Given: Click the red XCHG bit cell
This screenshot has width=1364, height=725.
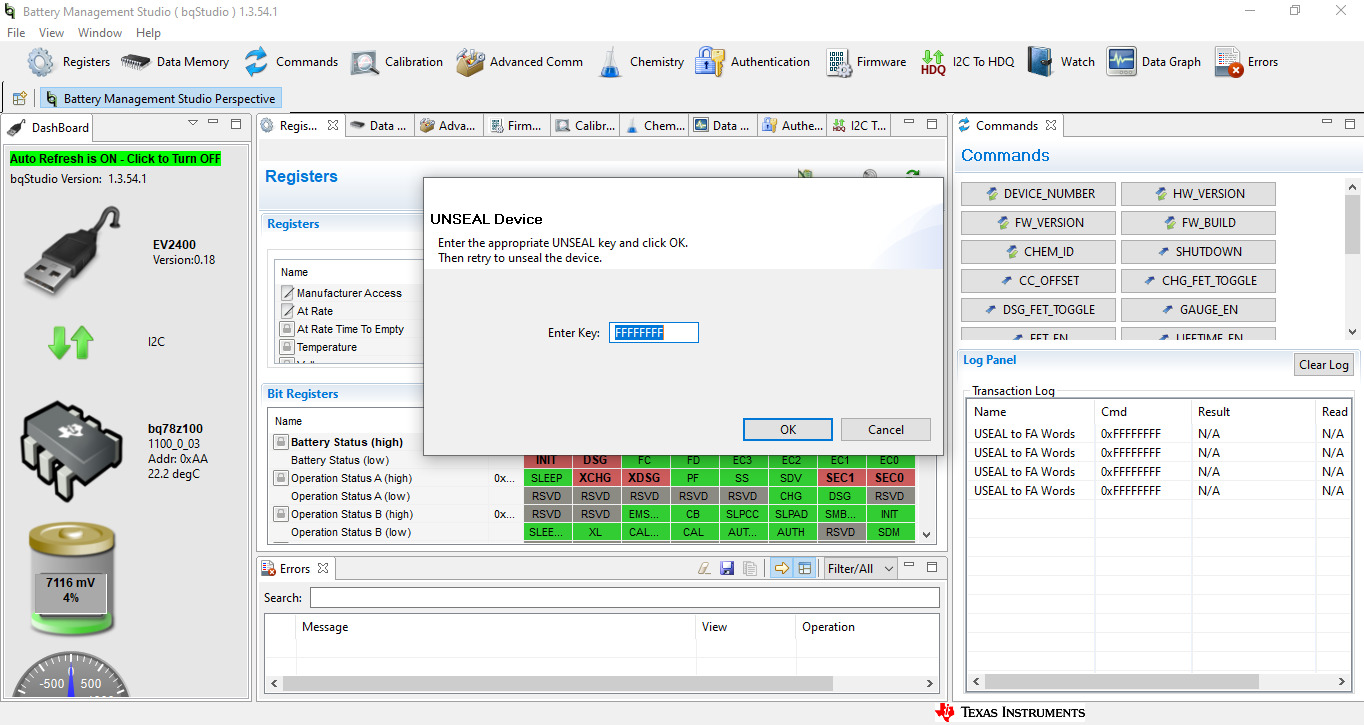Looking at the screenshot, I should coord(596,478).
